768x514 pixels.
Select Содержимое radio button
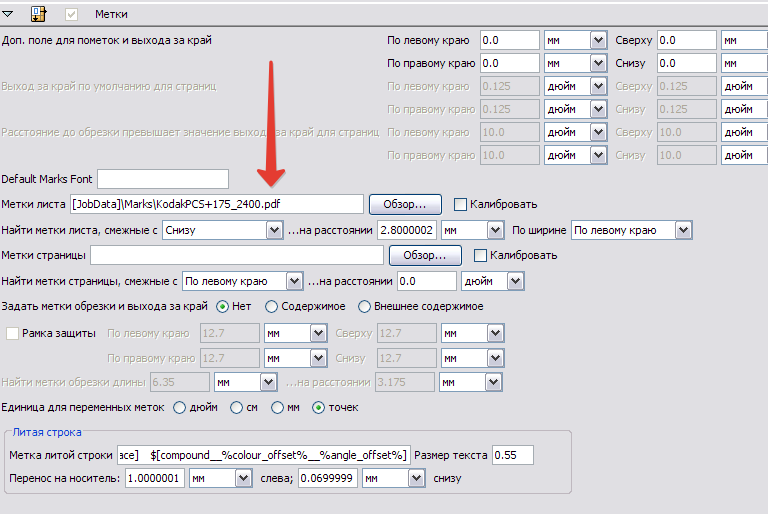tap(271, 307)
